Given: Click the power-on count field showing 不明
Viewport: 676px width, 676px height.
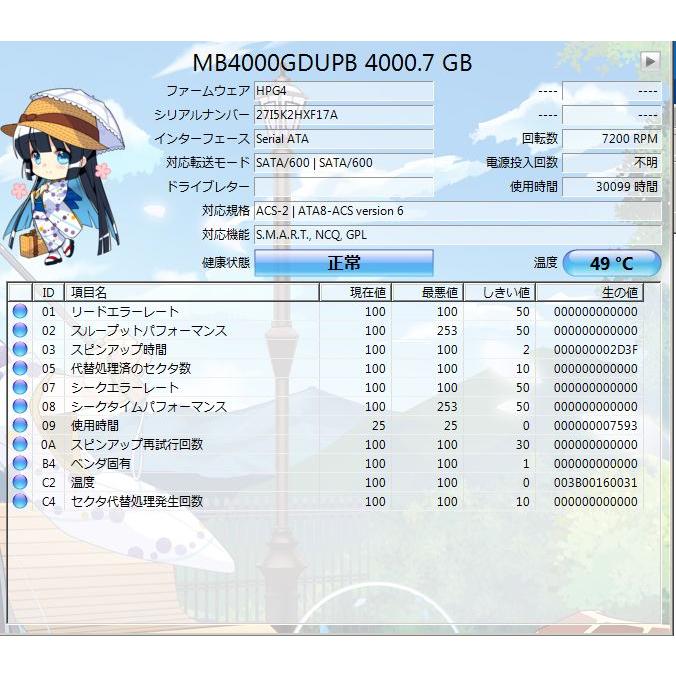Looking at the screenshot, I should click(612, 163).
